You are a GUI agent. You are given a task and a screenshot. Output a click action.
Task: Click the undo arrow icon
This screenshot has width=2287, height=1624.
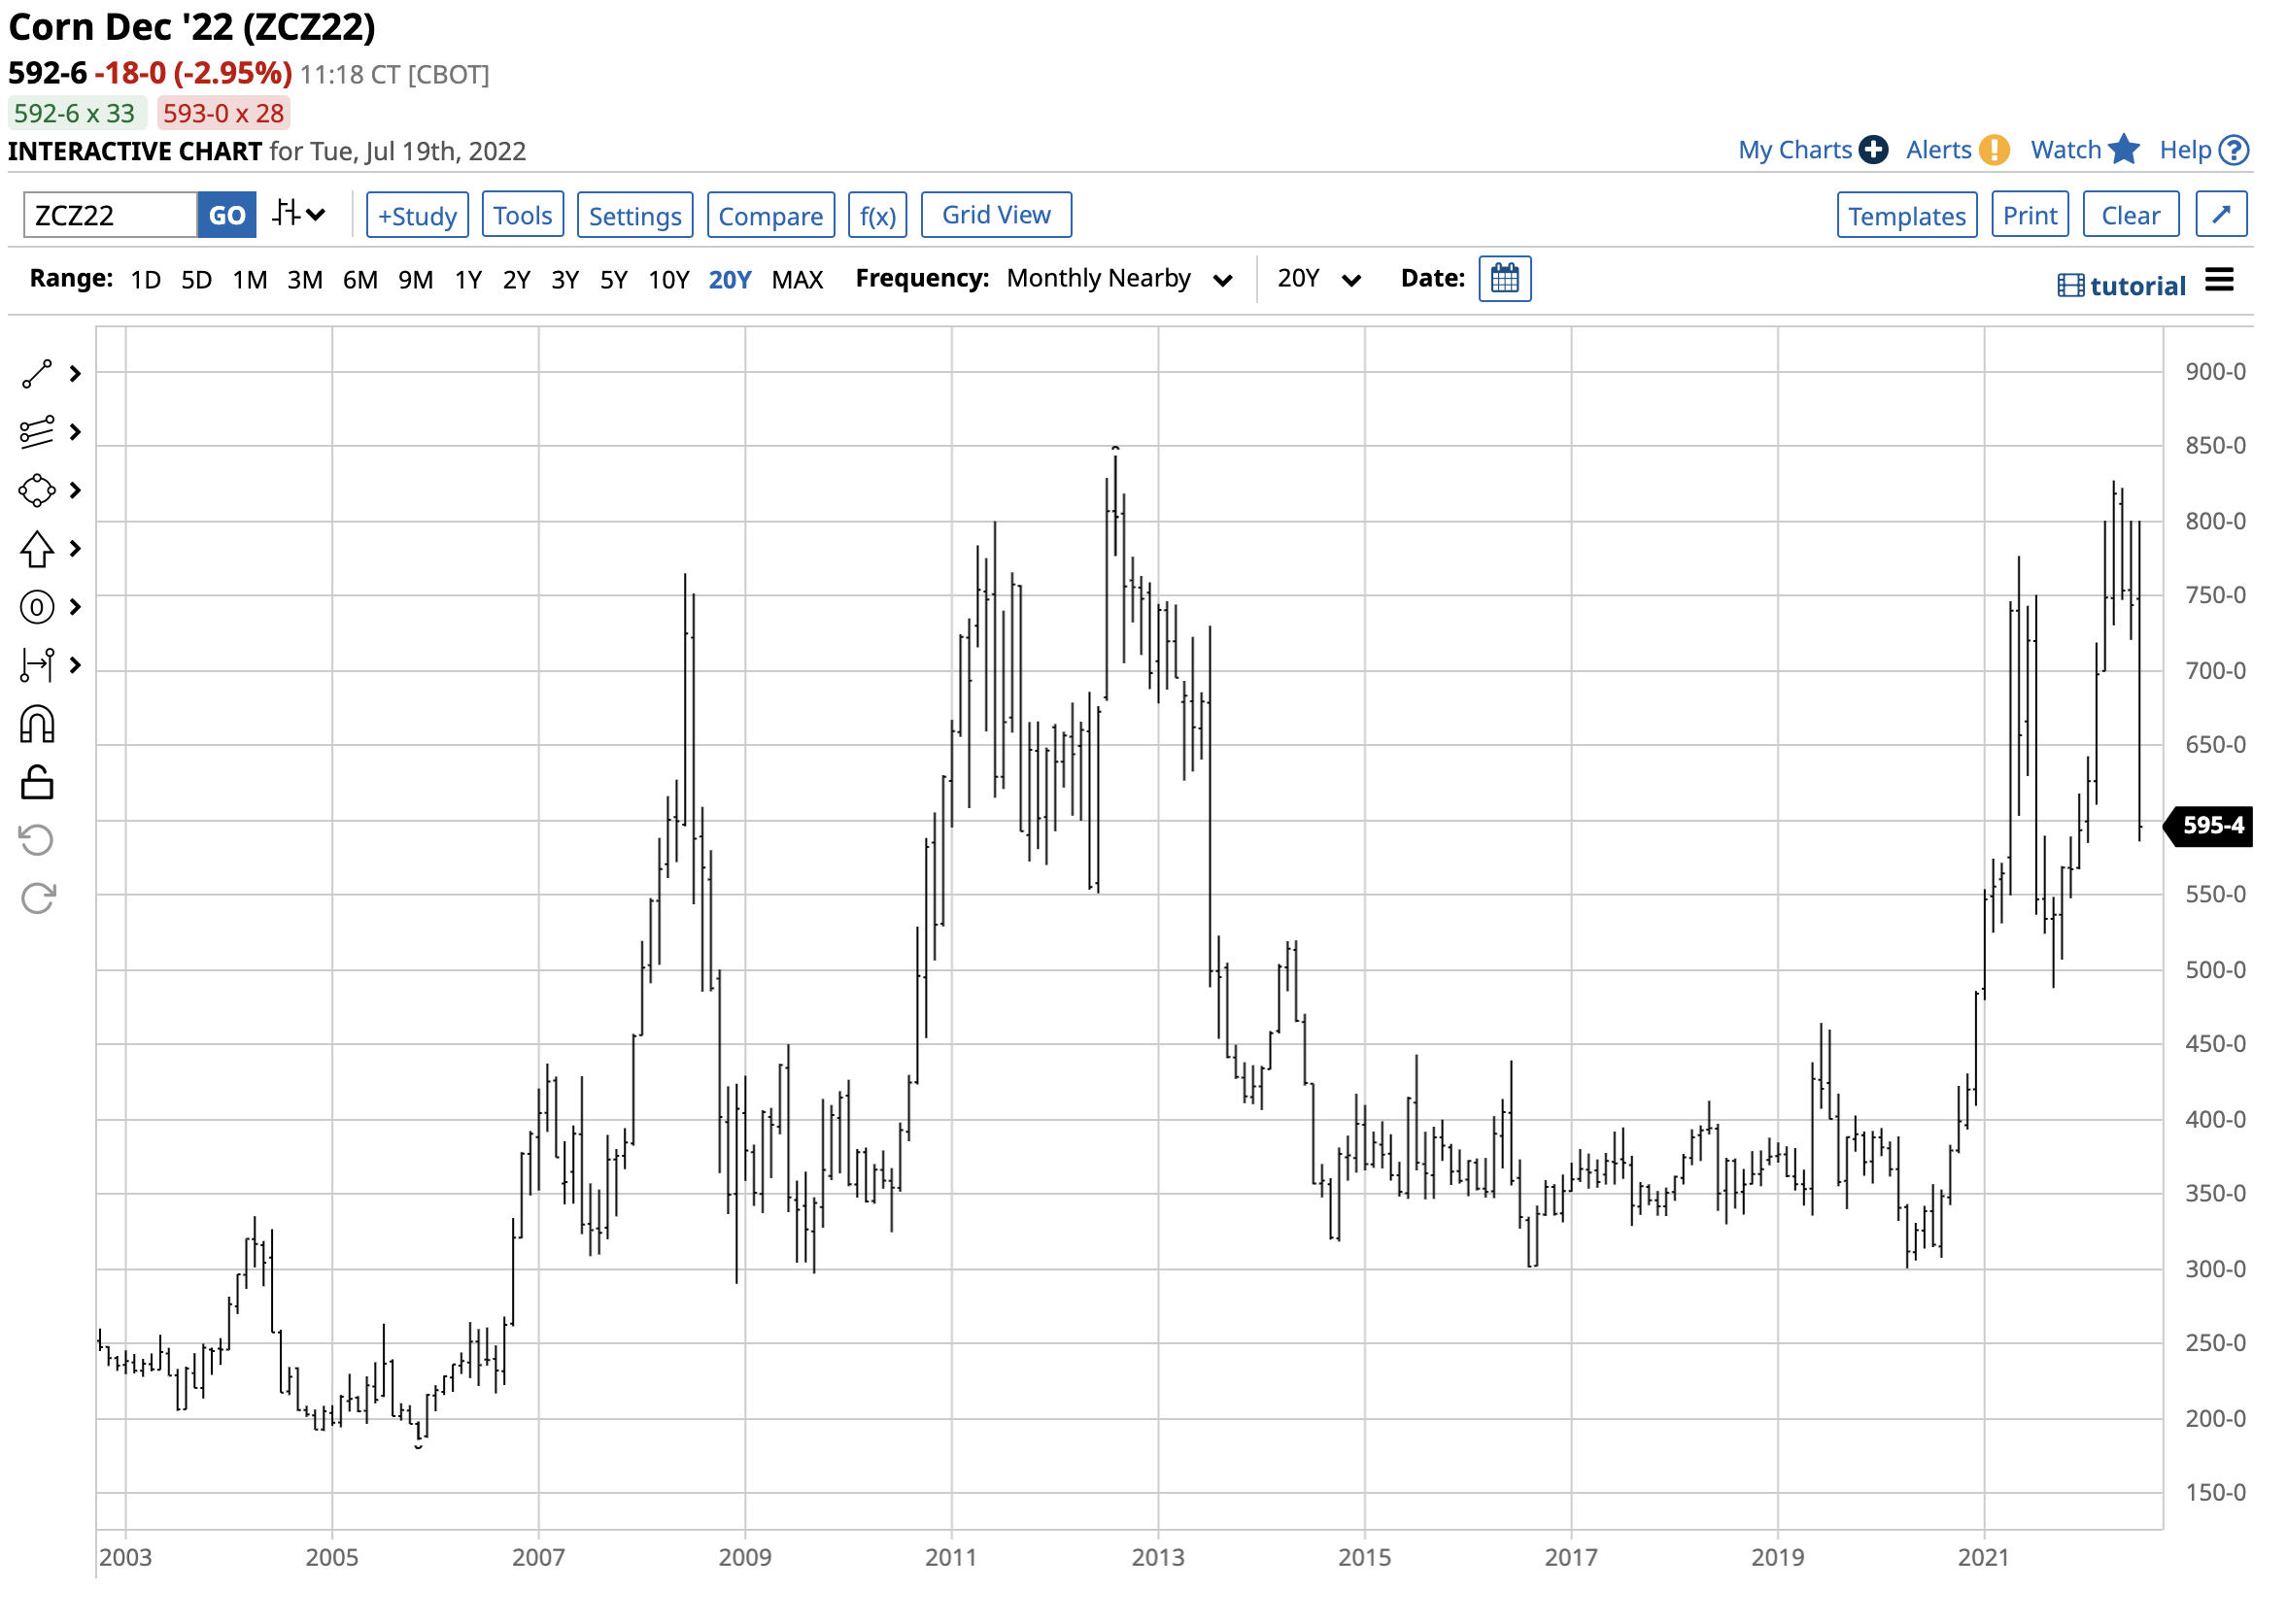tap(37, 841)
